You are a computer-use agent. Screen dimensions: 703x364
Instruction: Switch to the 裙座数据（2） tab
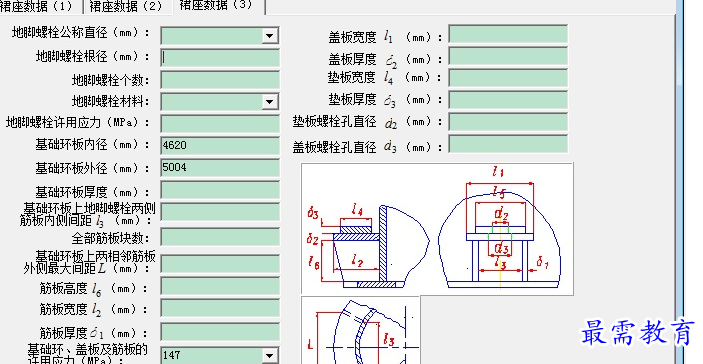[x=127, y=6]
